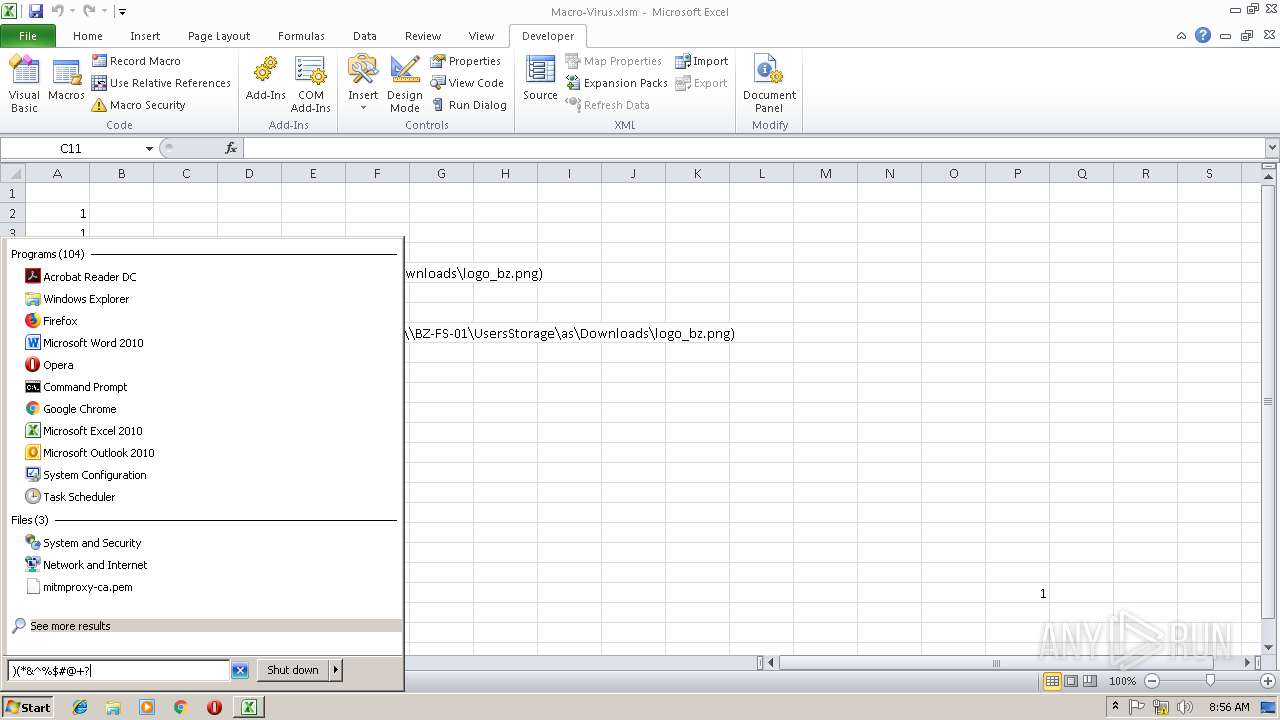Open Microsoft Excel Help
This screenshot has height=720, width=1280.
click(x=1203, y=35)
